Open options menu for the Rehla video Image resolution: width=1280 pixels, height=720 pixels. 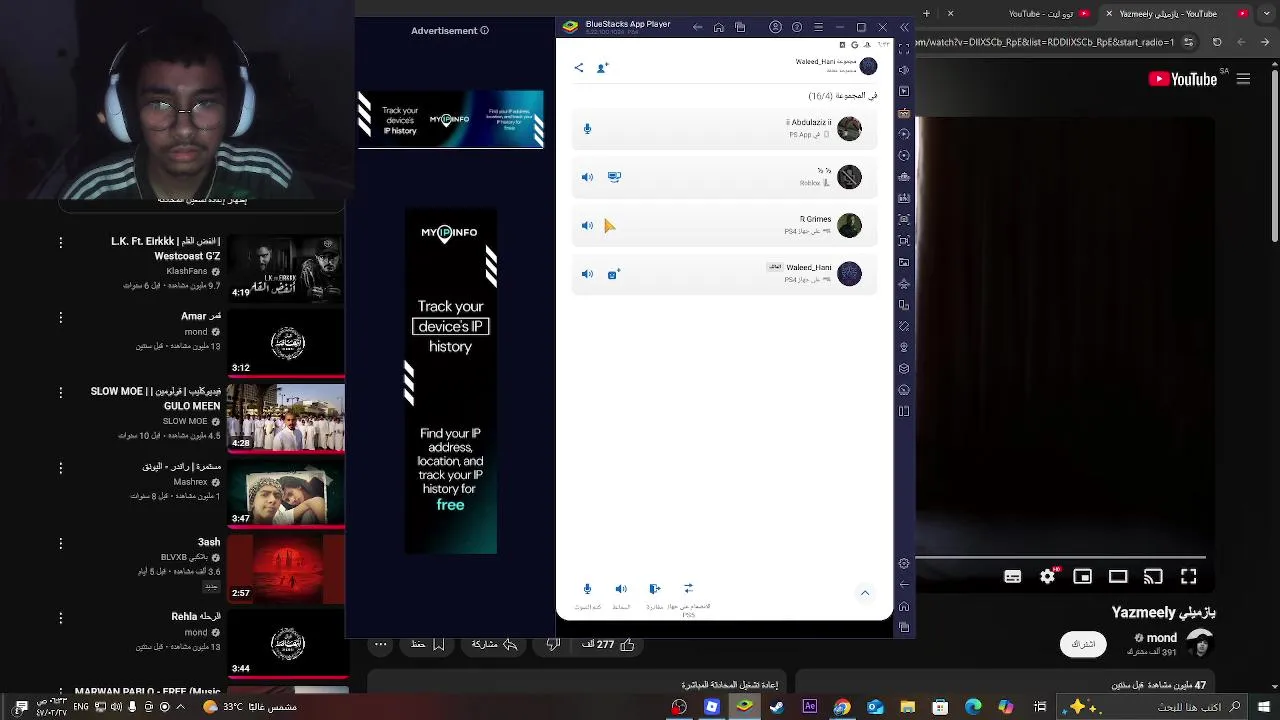point(61,618)
